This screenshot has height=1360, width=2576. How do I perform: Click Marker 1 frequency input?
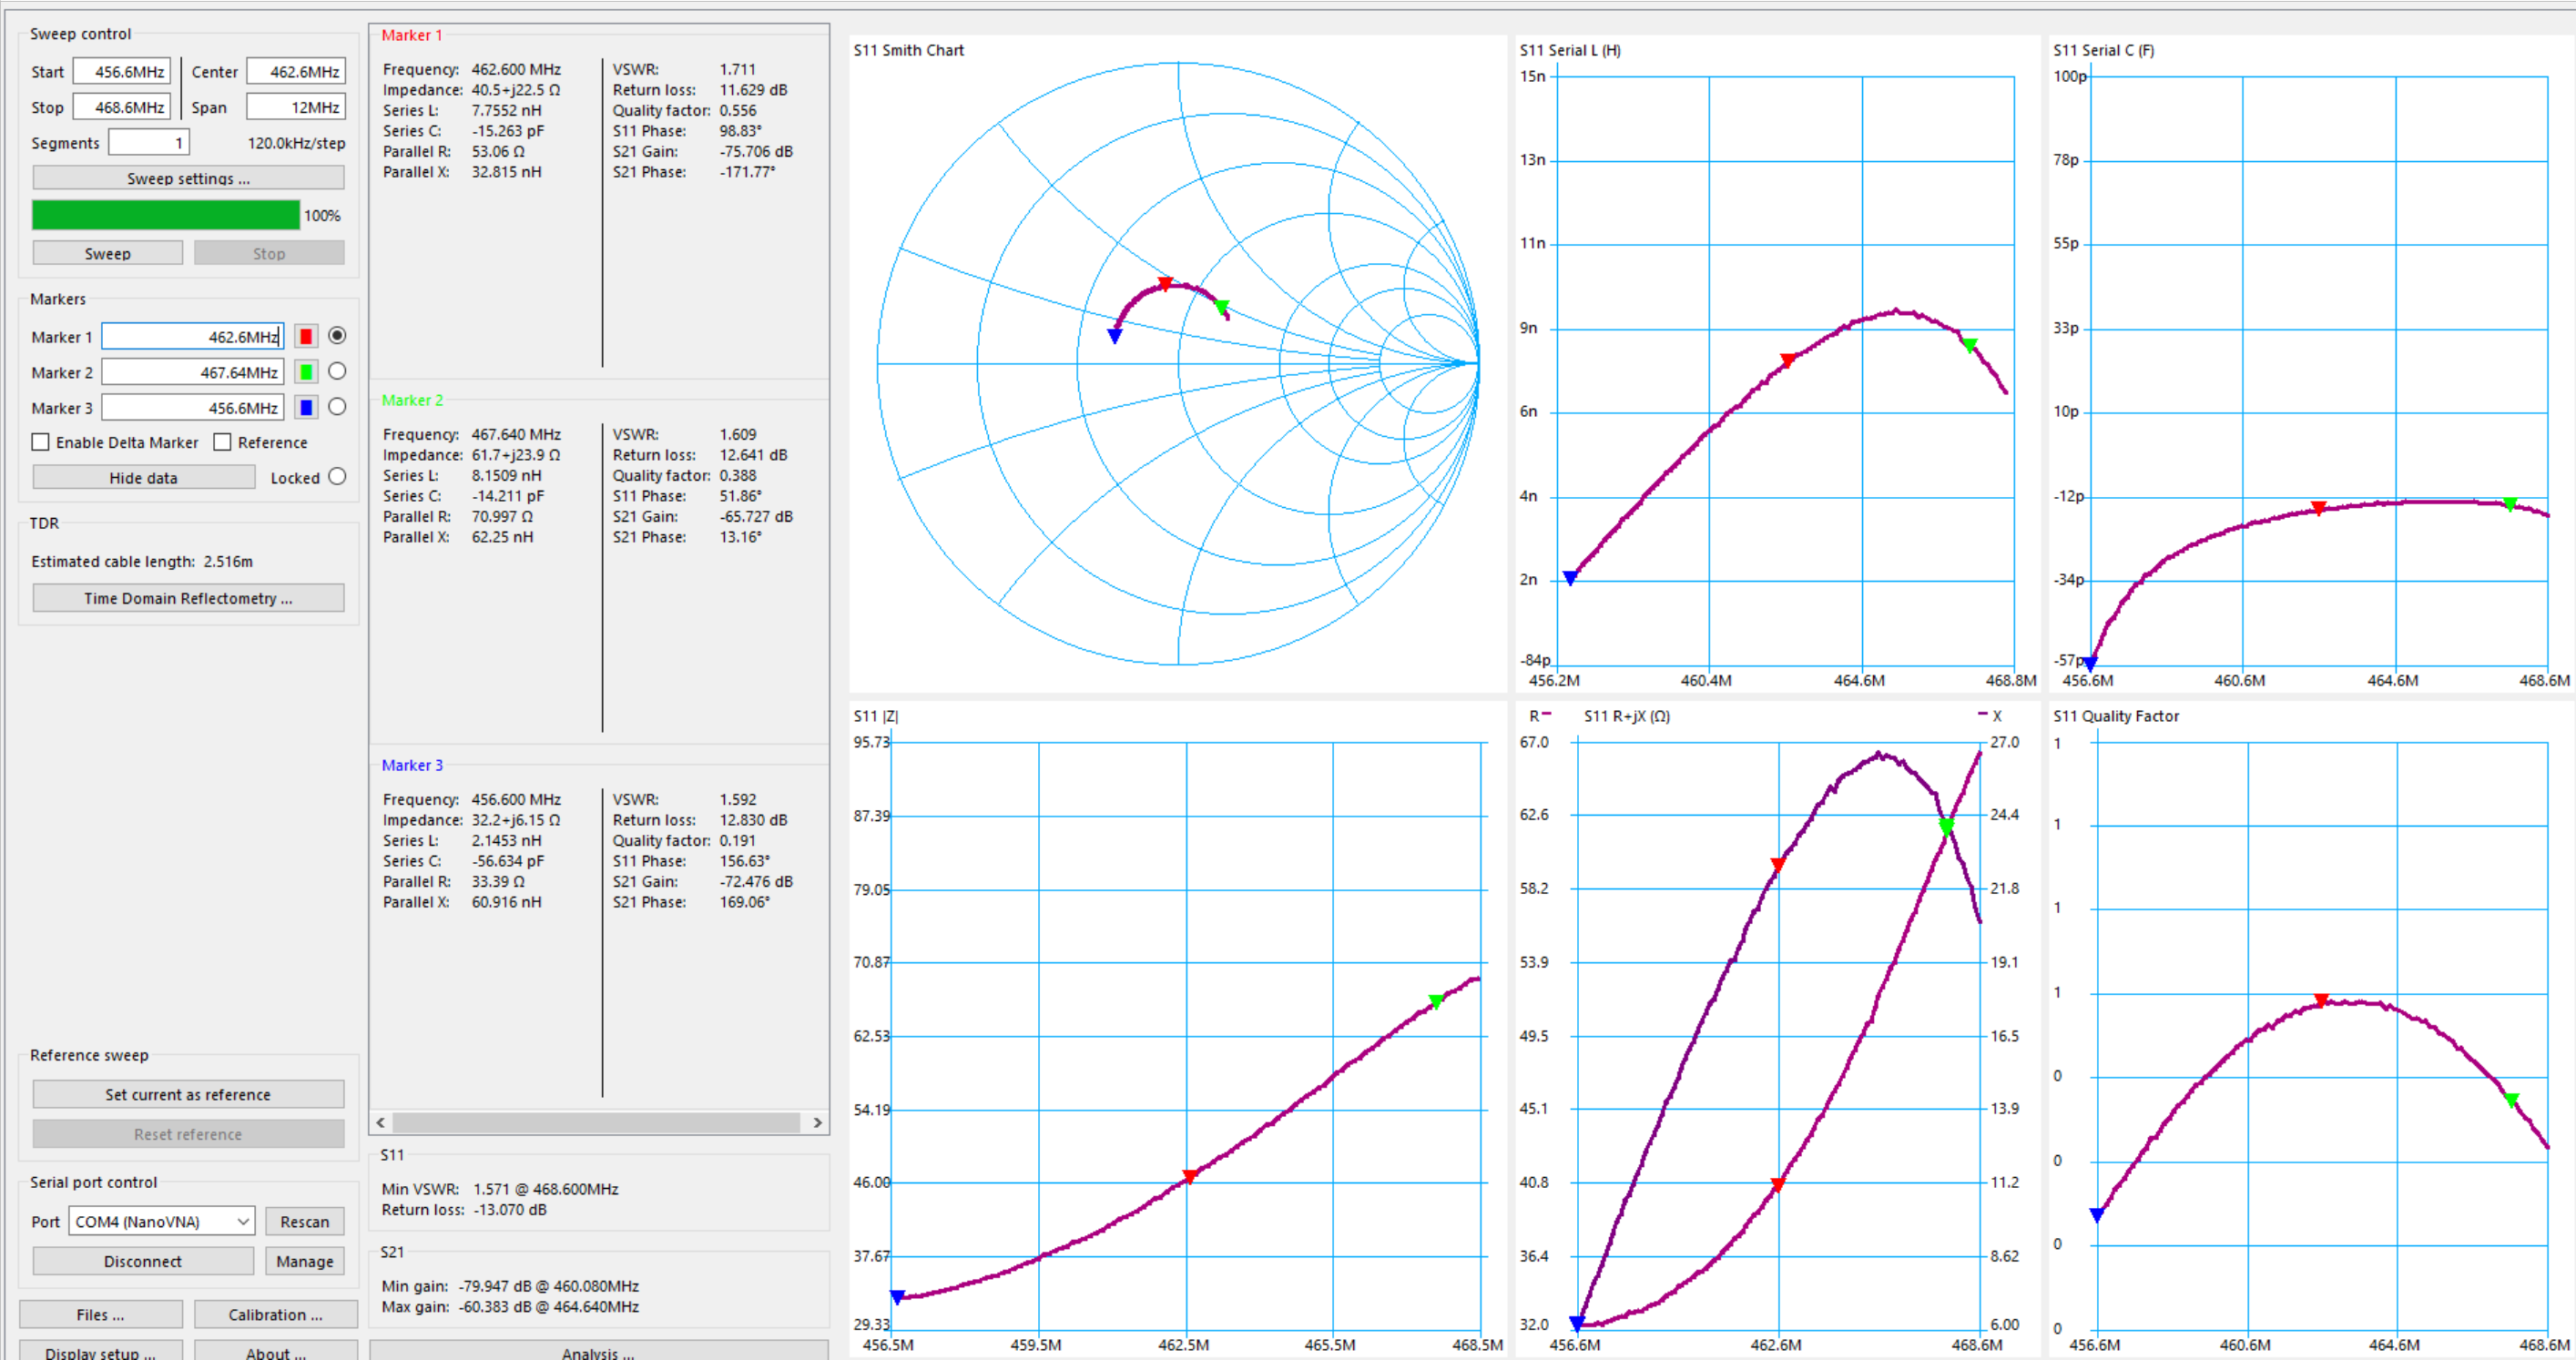click(193, 336)
